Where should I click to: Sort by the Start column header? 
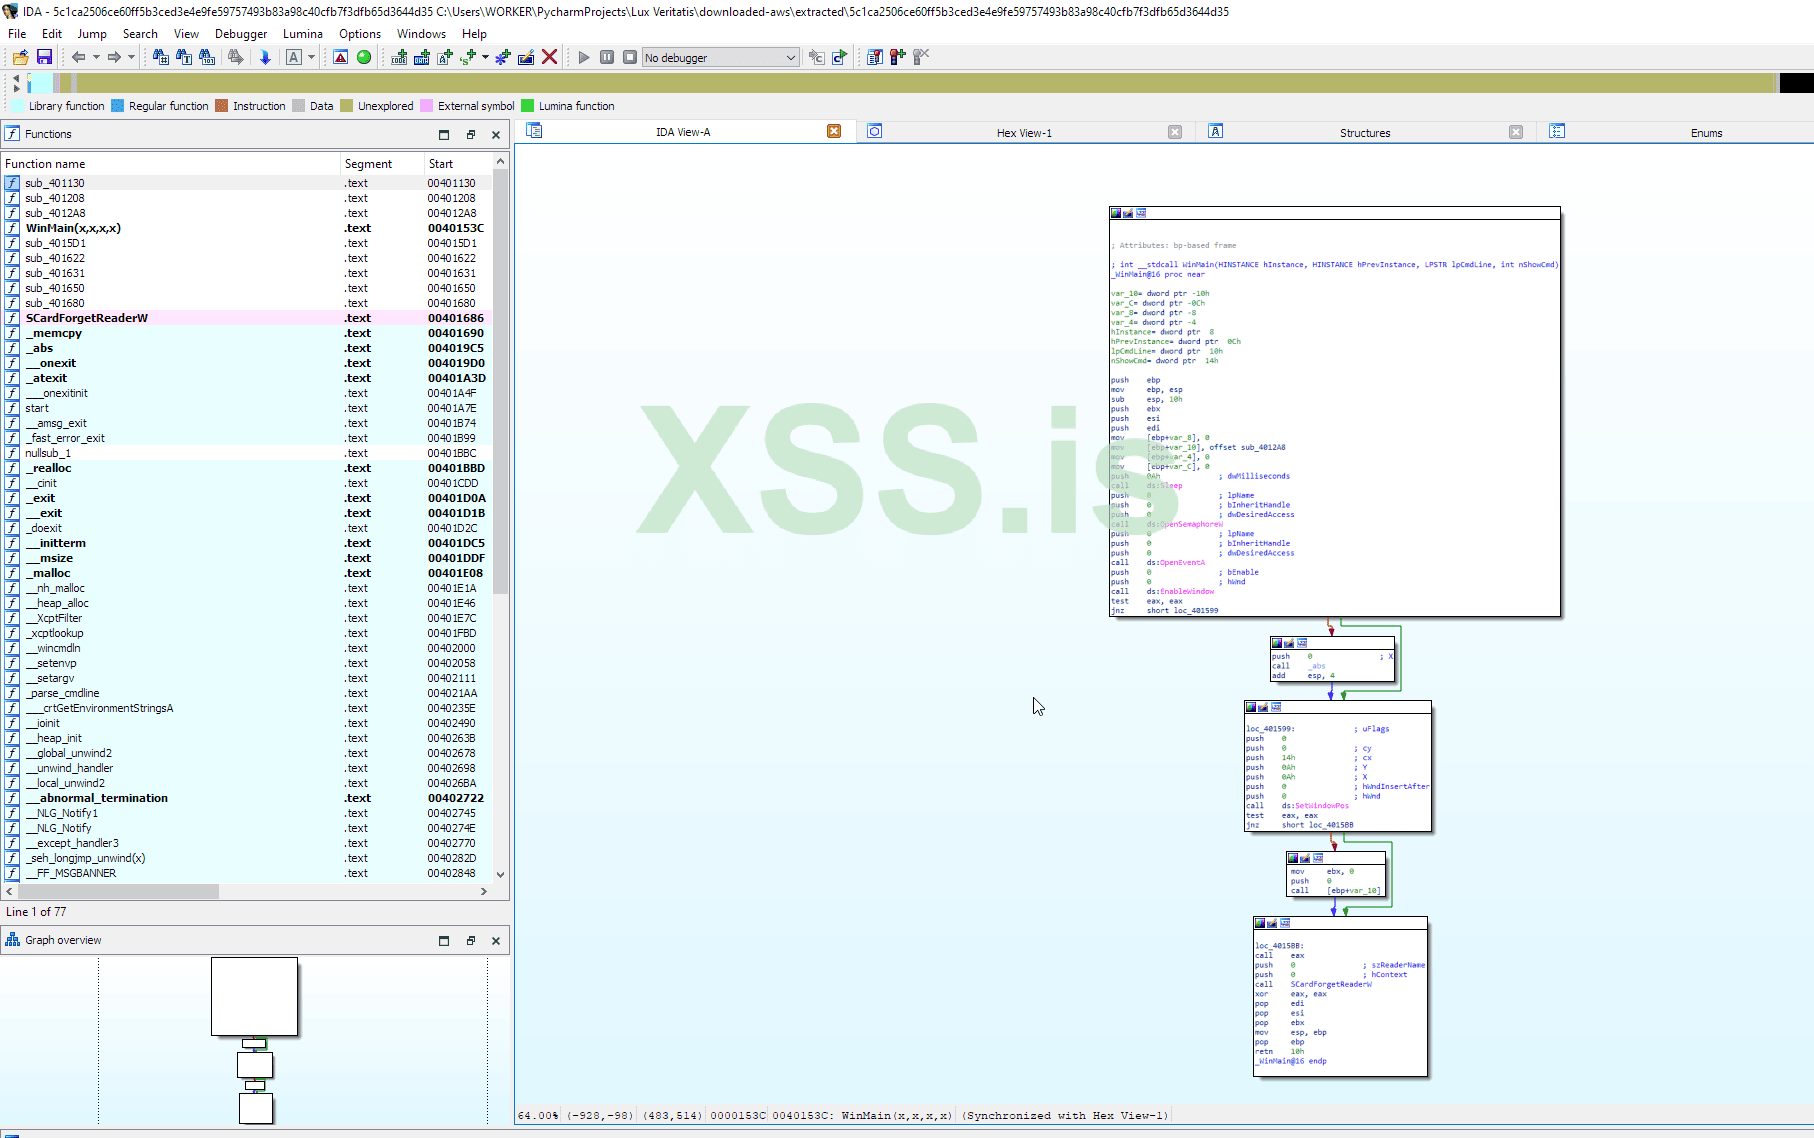pos(458,163)
